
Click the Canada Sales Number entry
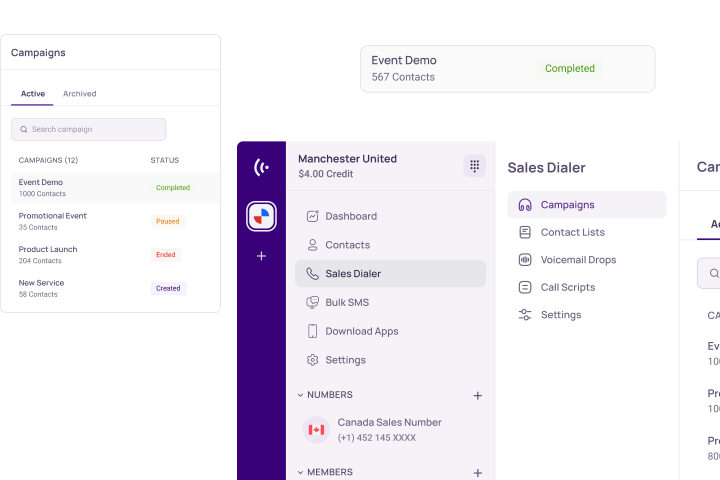pyautogui.click(x=390, y=429)
